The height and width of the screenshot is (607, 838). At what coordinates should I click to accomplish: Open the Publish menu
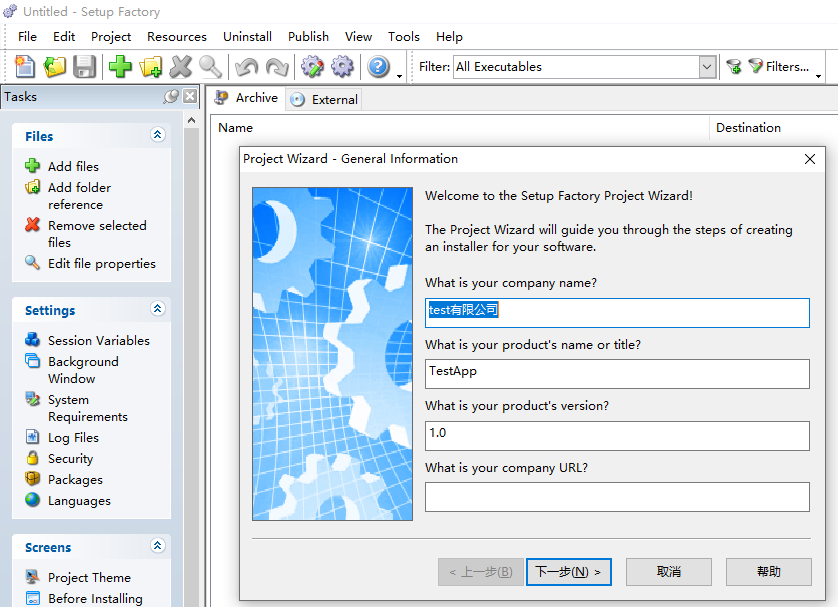point(308,37)
